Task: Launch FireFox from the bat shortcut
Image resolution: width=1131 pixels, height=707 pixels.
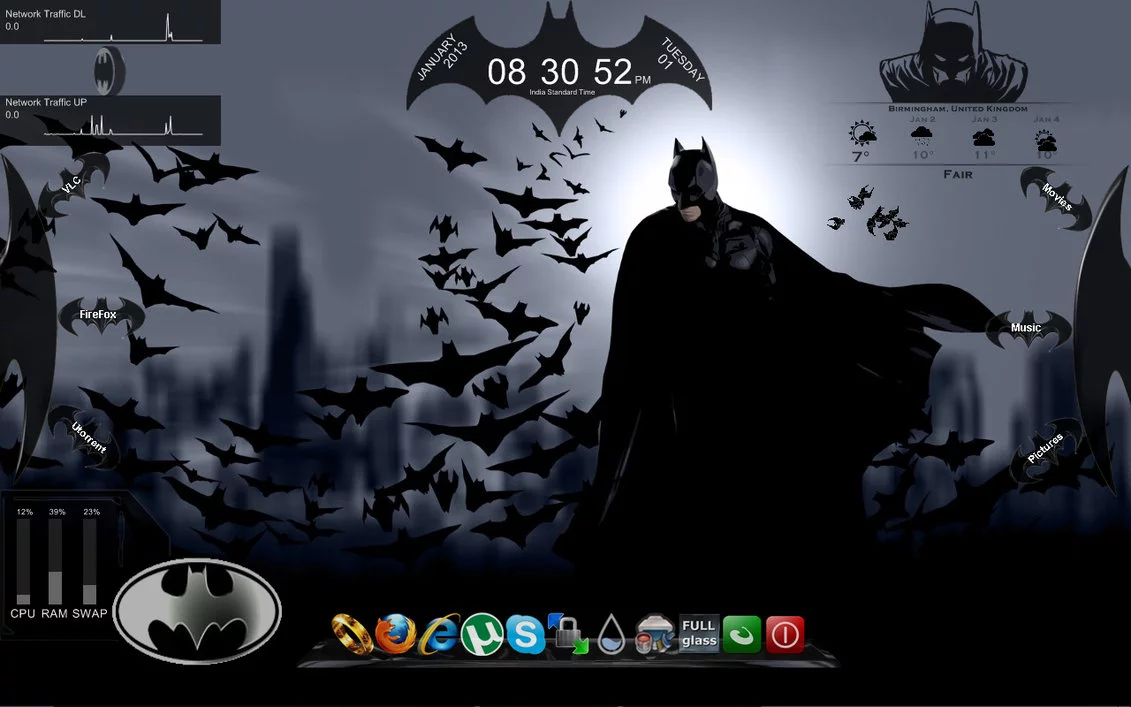Action: coord(98,314)
